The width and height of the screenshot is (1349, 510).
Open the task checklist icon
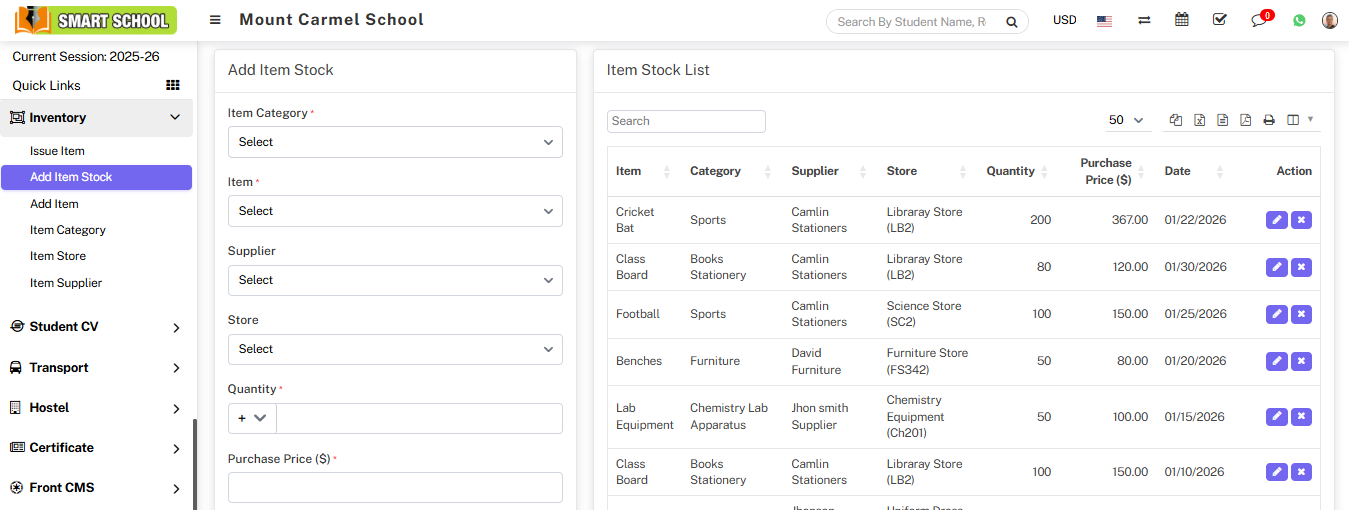pos(1219,20)
